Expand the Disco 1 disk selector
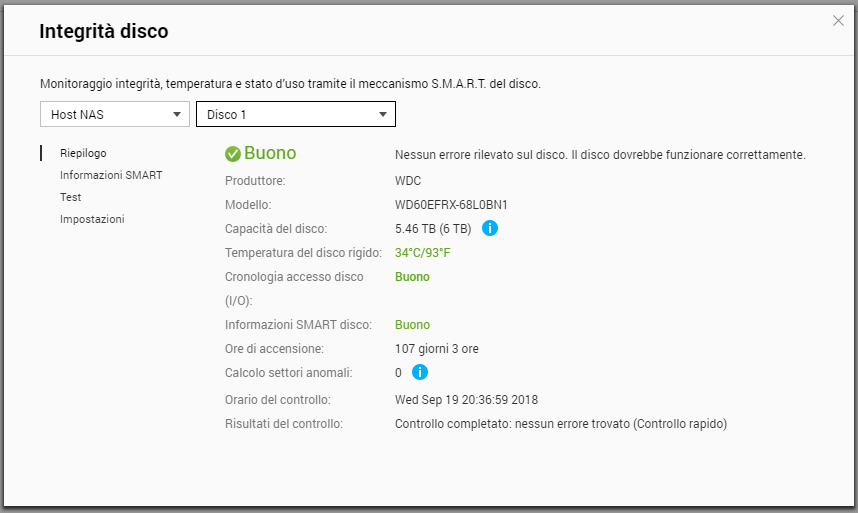 point(295,115)
